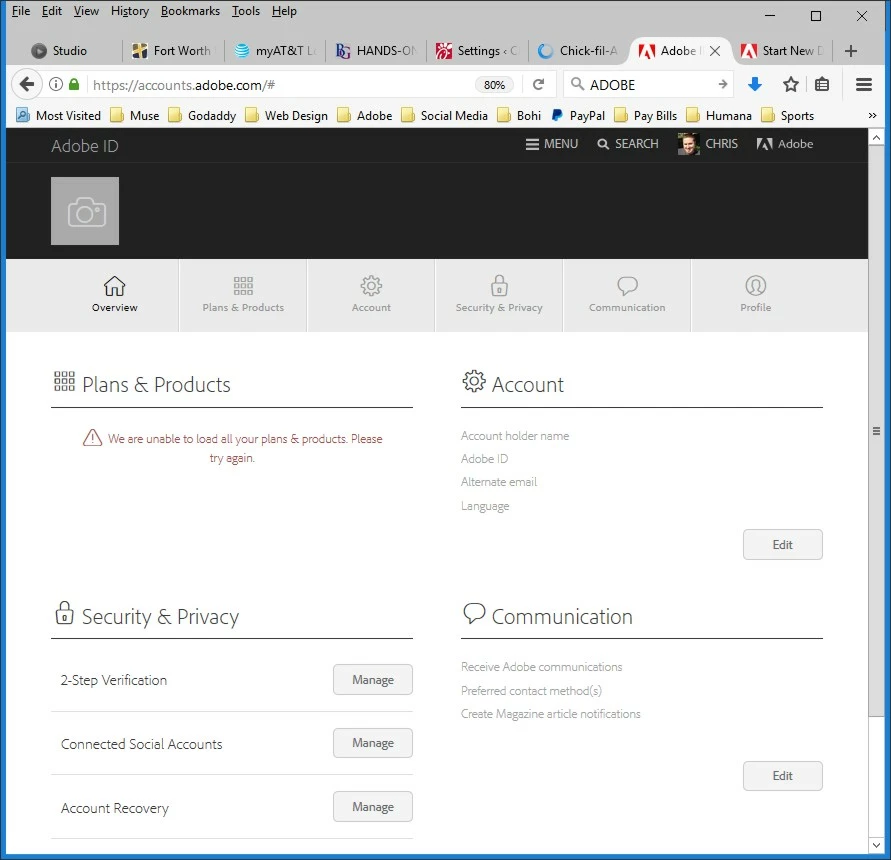Manage Connected Social Accounts
This screenshot has height=860, width=891.
373,743
